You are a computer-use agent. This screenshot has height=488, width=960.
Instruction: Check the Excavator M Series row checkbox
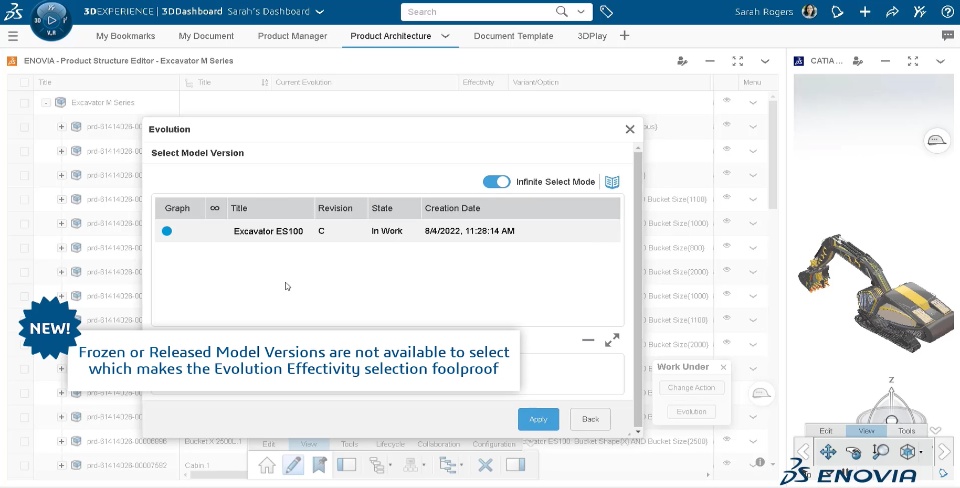pyautogui.click(x=24, y=103)
